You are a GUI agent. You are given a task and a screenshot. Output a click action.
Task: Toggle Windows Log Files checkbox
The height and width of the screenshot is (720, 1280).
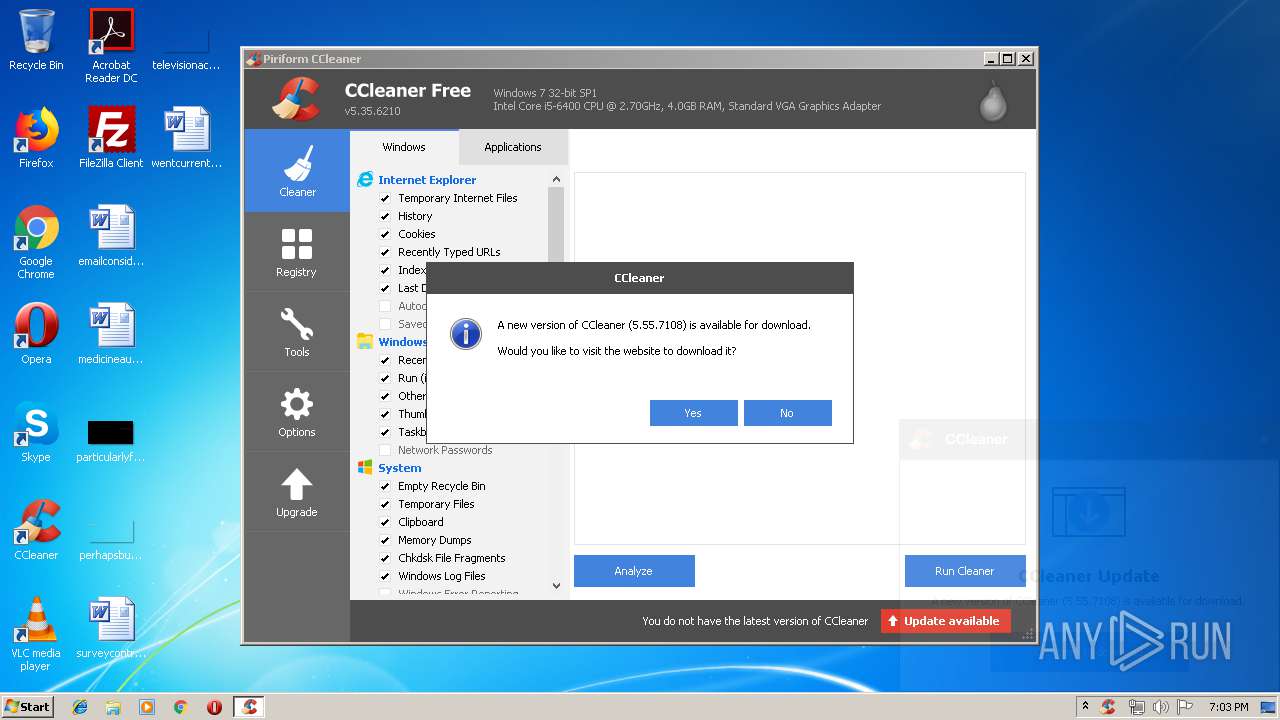coord(385,576)
